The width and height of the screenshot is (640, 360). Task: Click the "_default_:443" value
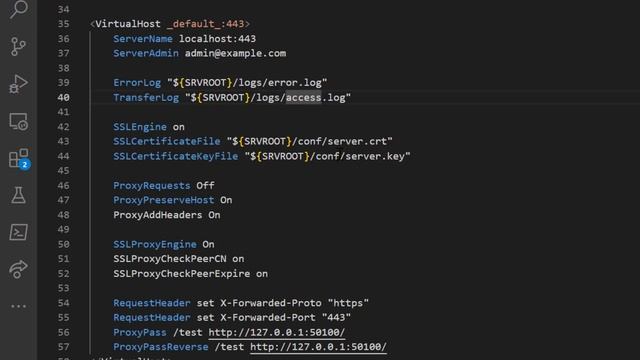[205, 24]
